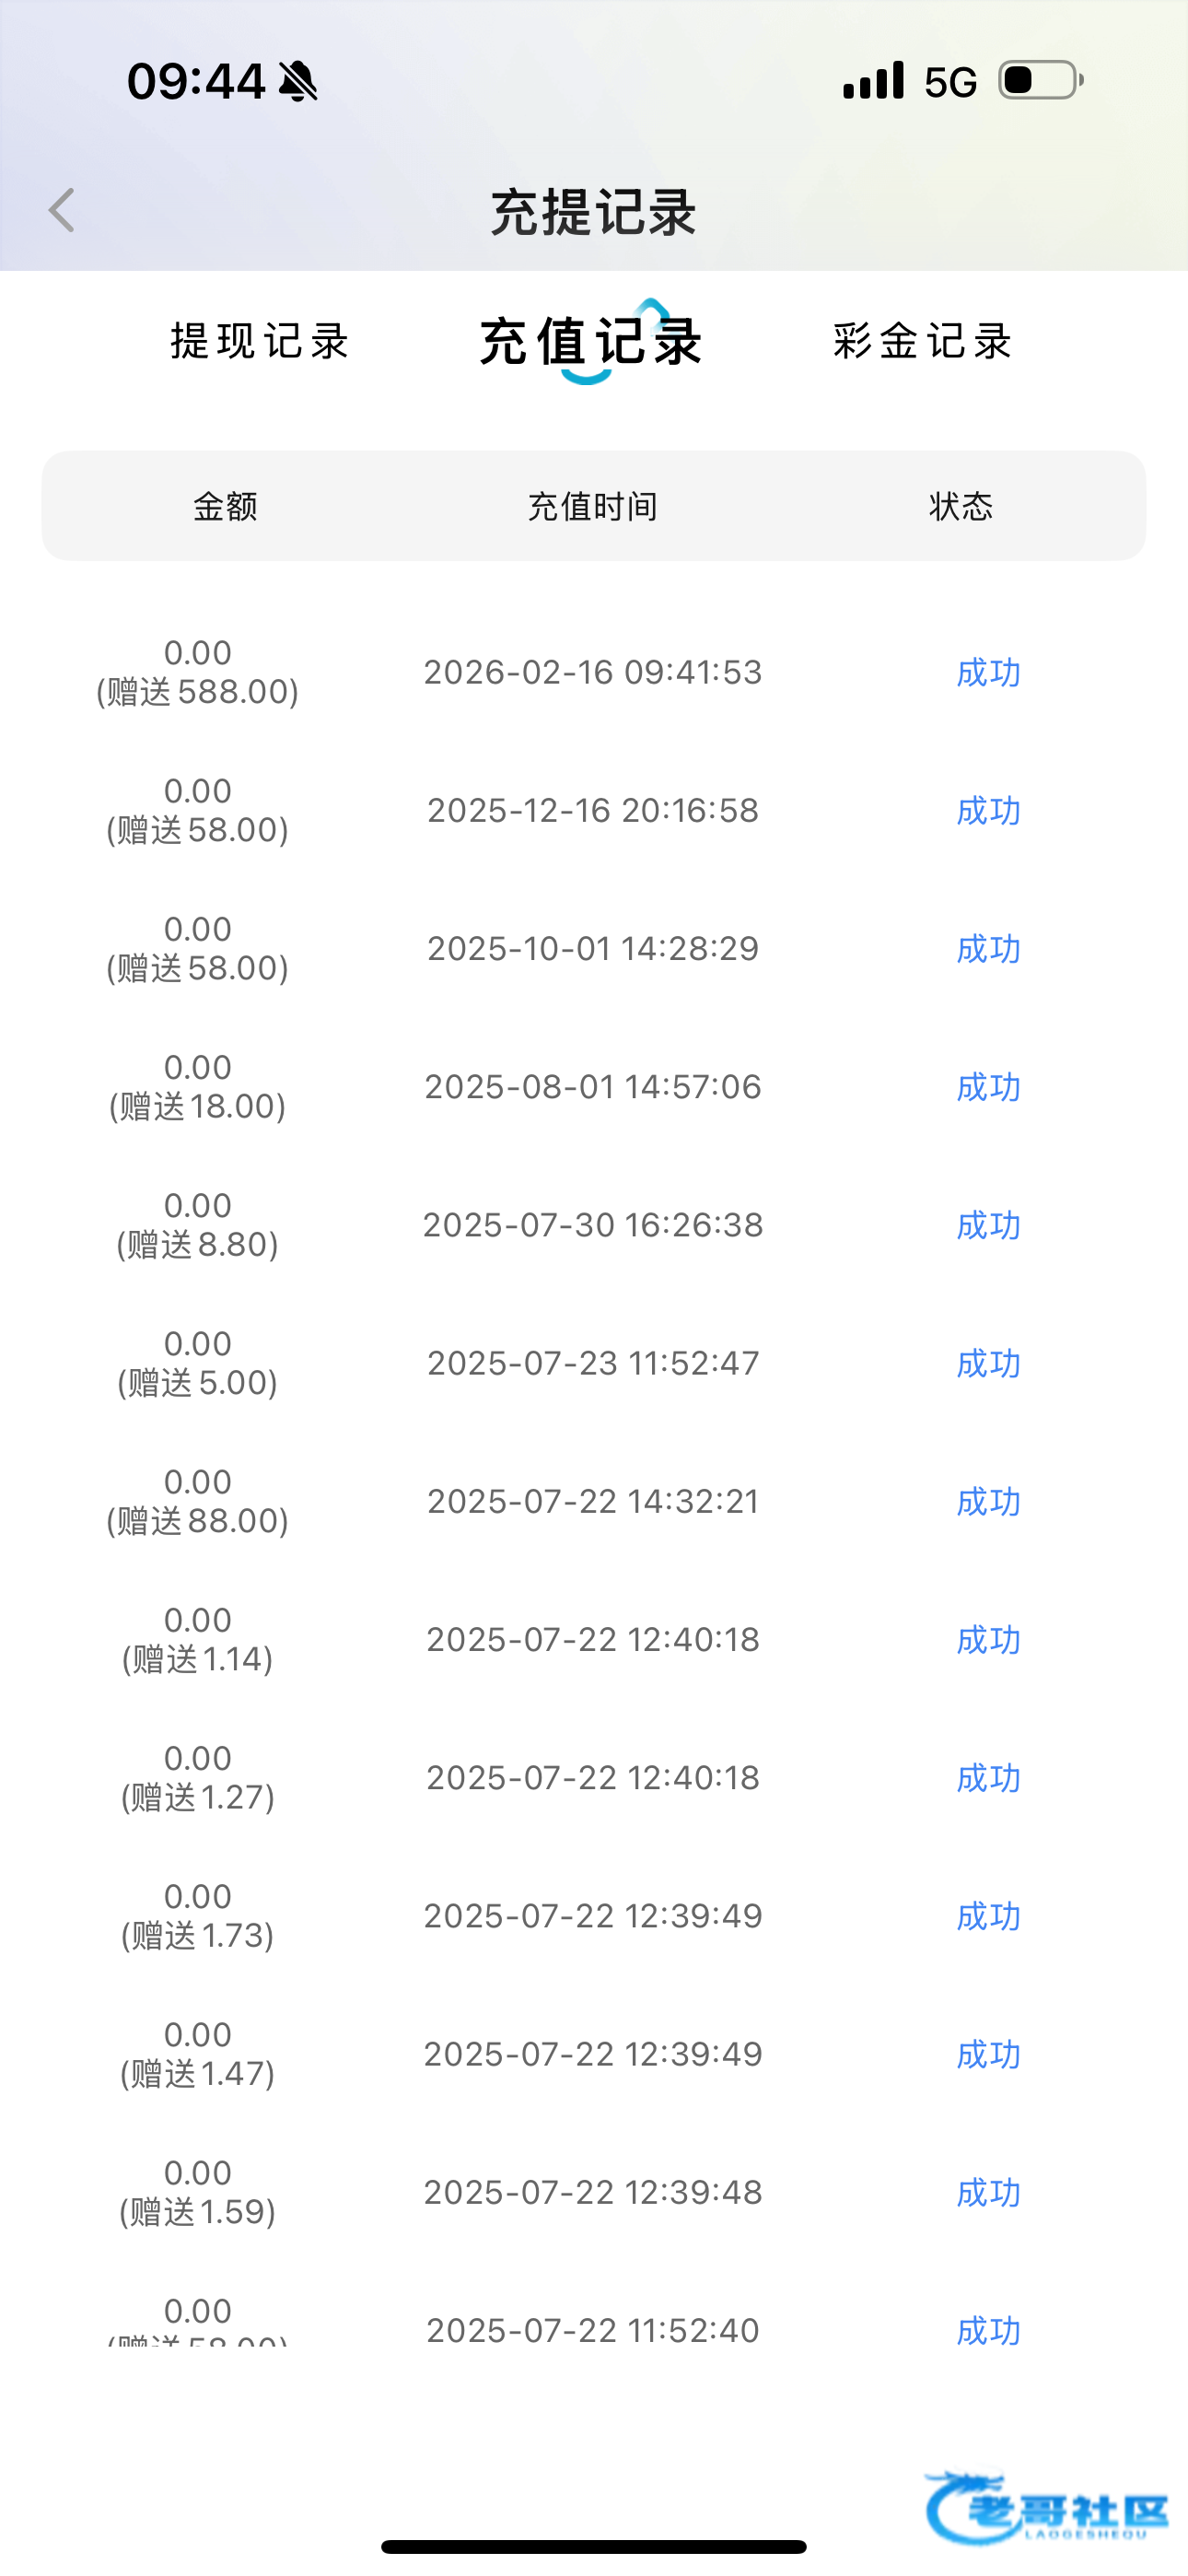
Task: Switch to the 提现记录 tab
Action: tap(260, 341)
